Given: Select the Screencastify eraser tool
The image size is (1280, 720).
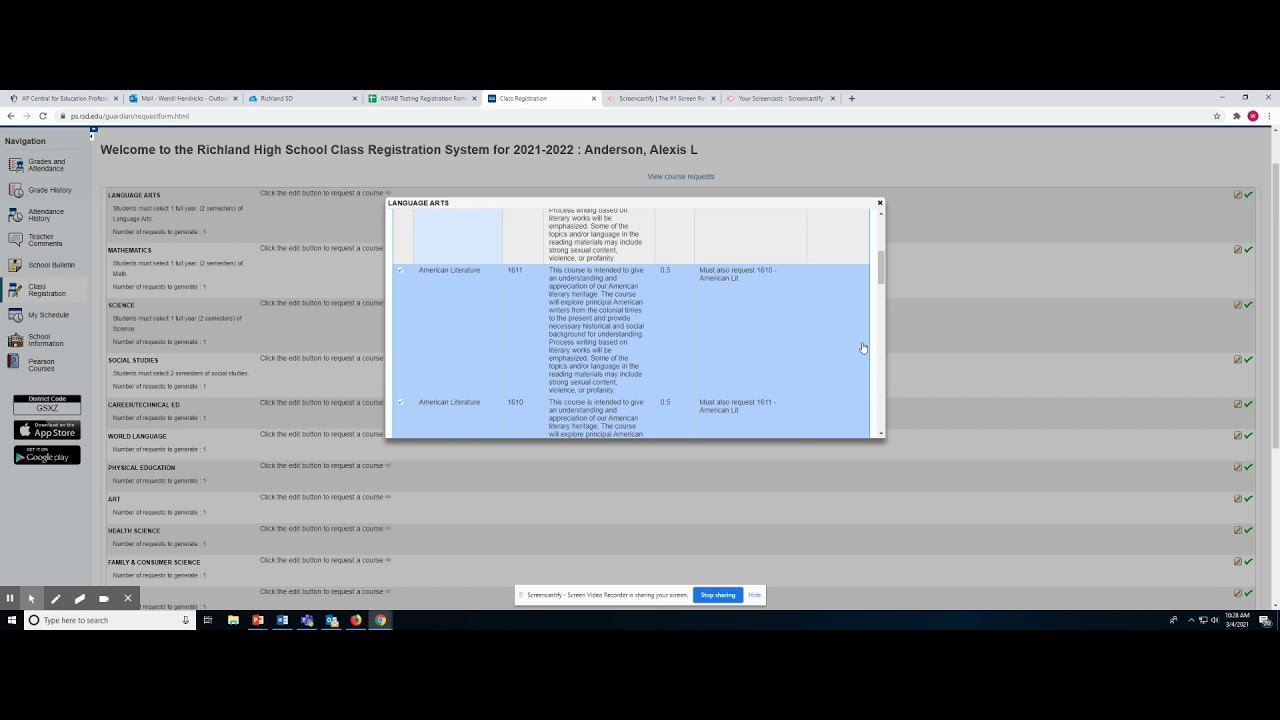Looking at the screenshot, I should point(80,598).
